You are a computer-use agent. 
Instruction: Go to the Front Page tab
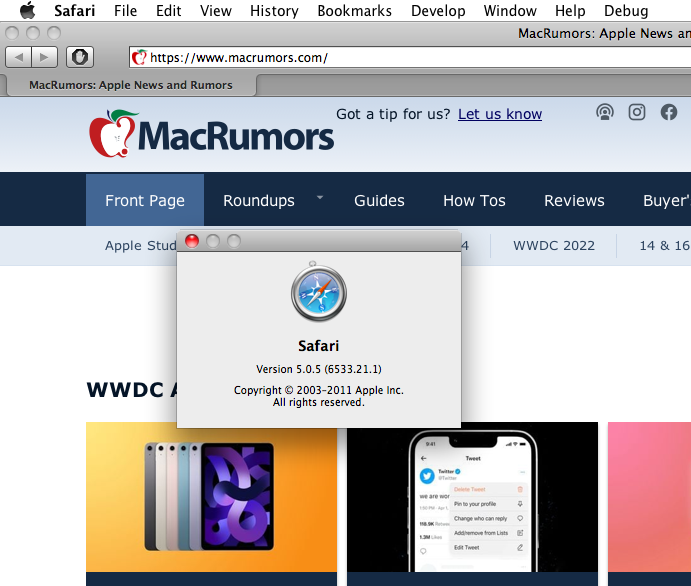click(145, 200)
